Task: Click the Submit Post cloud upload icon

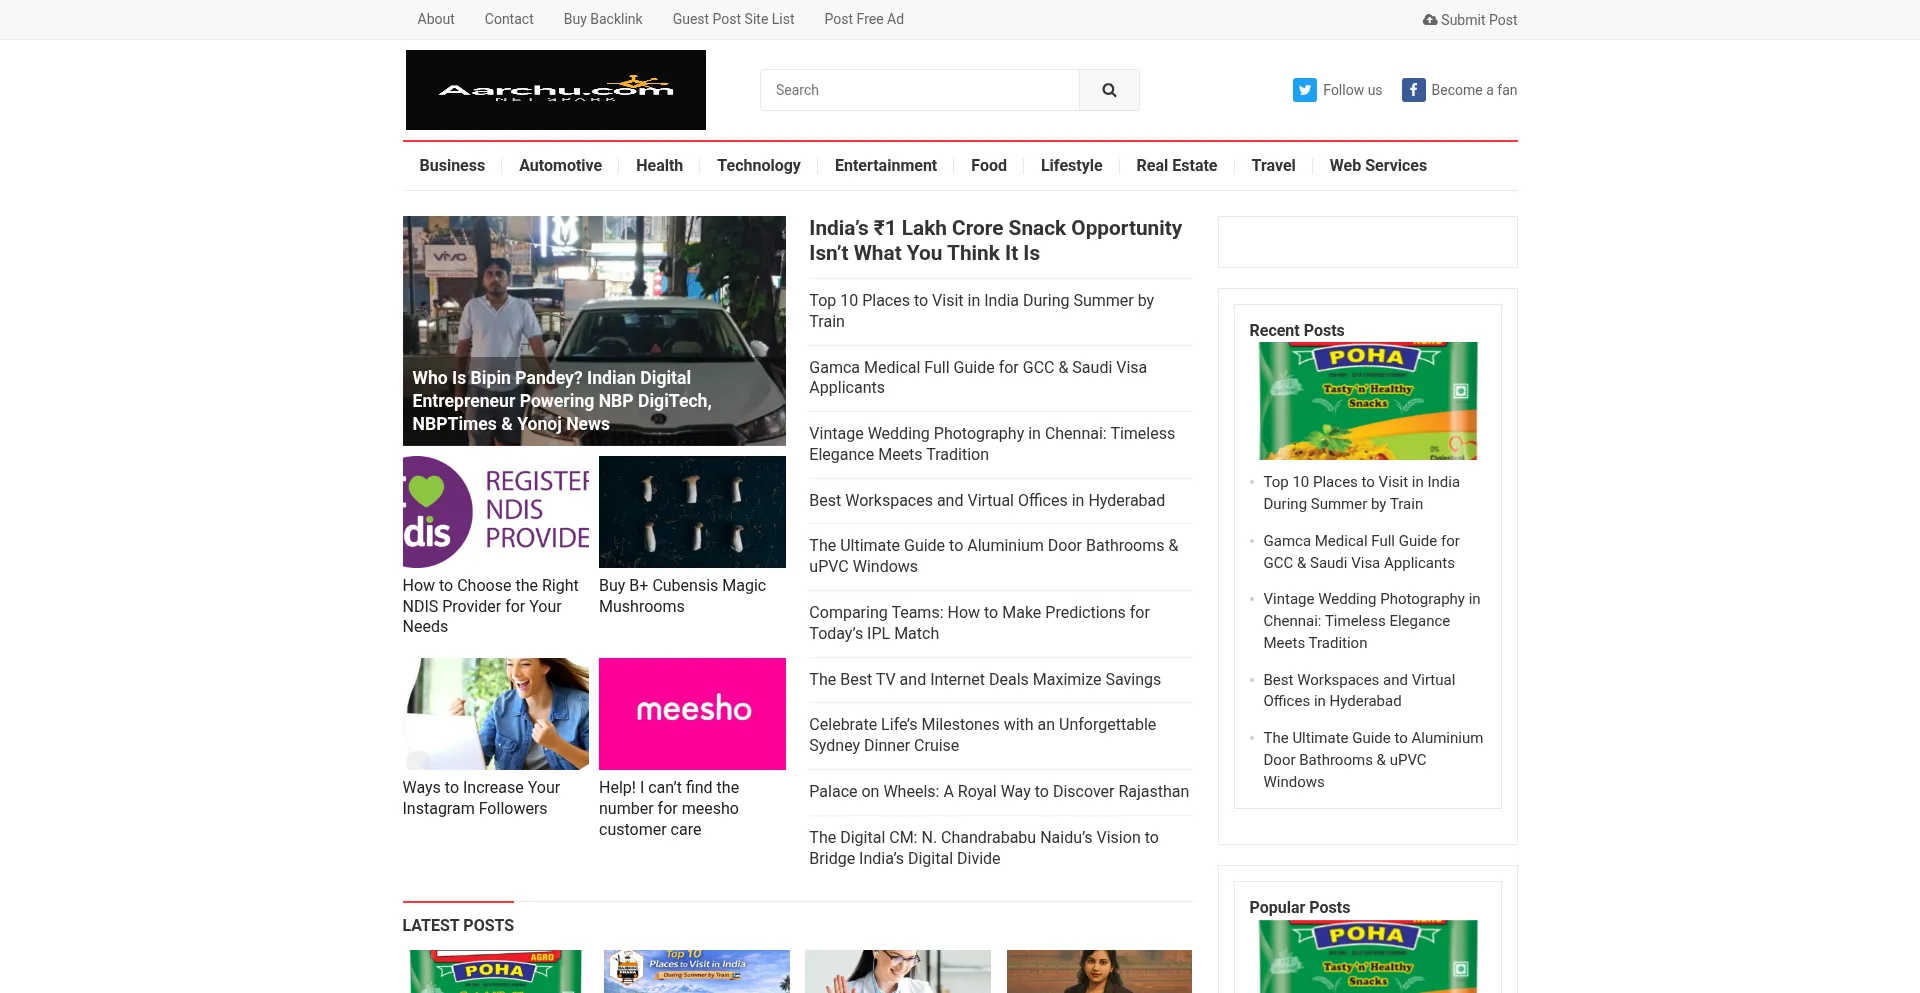Action: coord(1430,20)
